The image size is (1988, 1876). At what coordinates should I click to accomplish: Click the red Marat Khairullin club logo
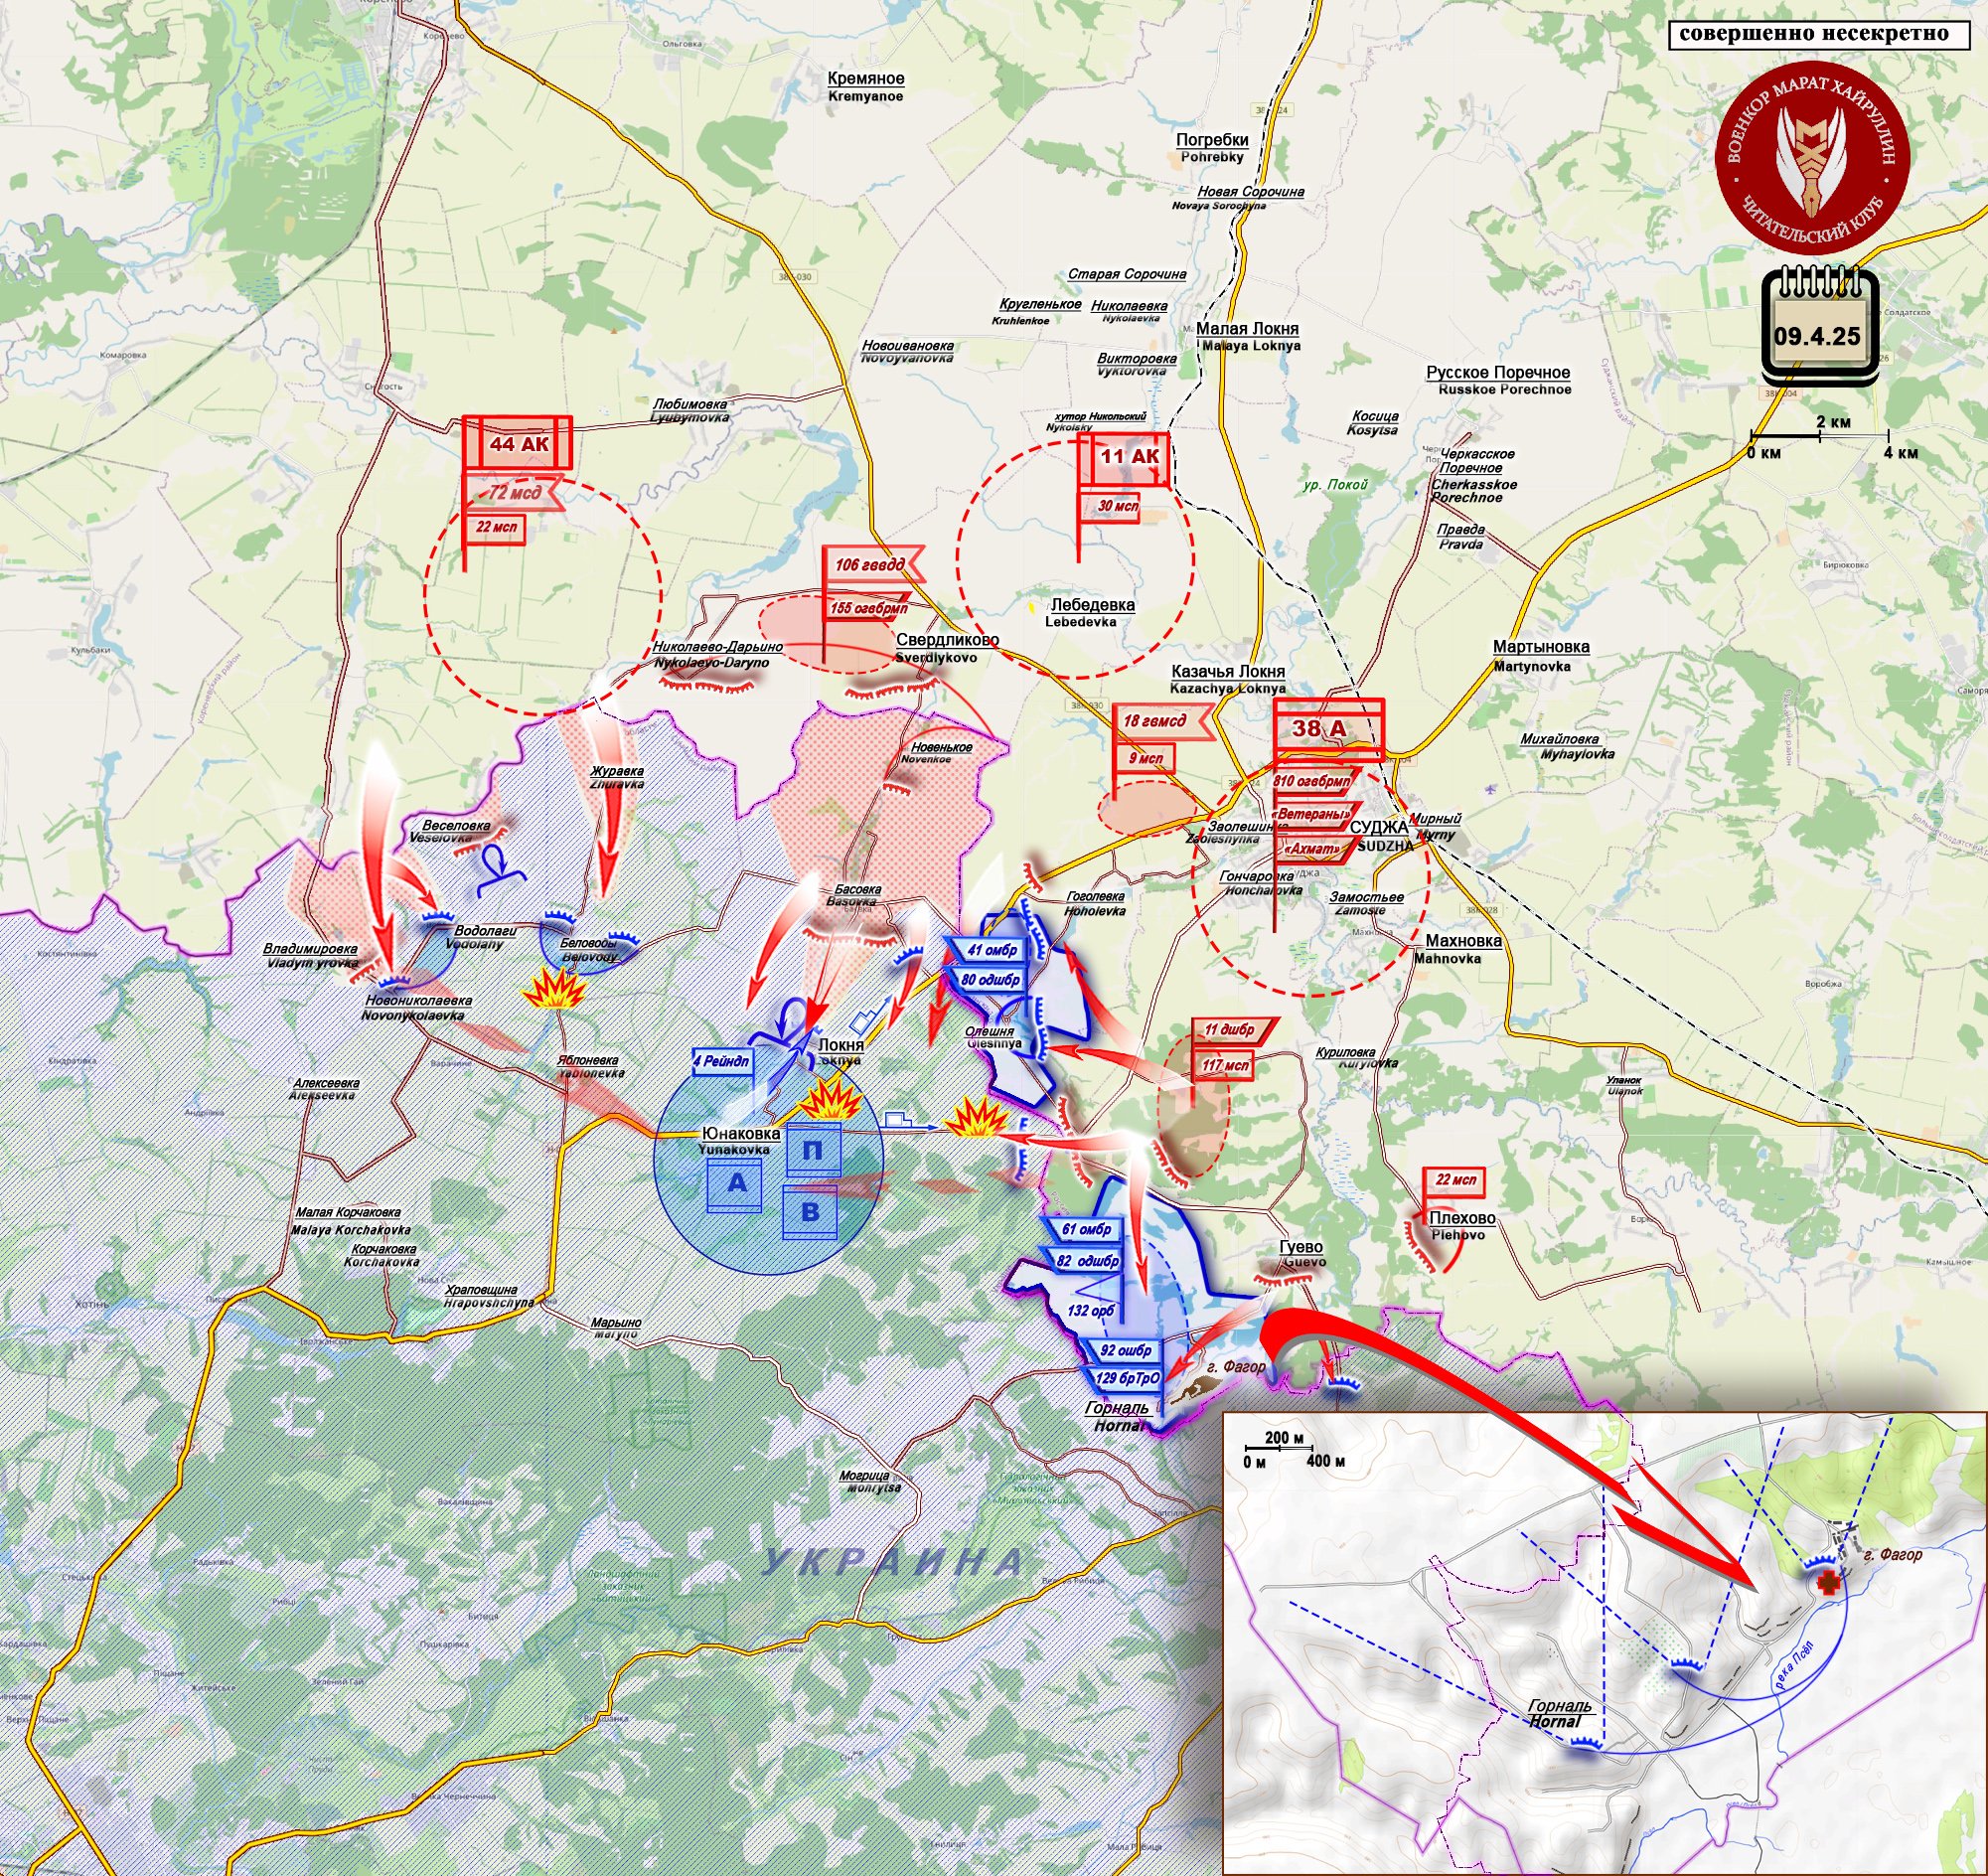[x=1812, y=157]
